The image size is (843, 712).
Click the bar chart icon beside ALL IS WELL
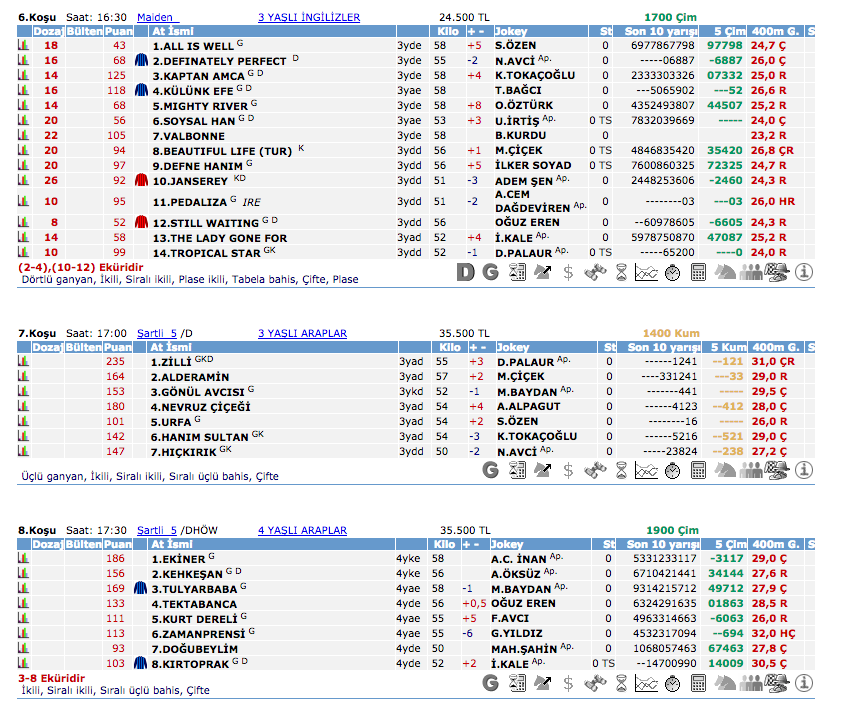[x=22, y=46]
